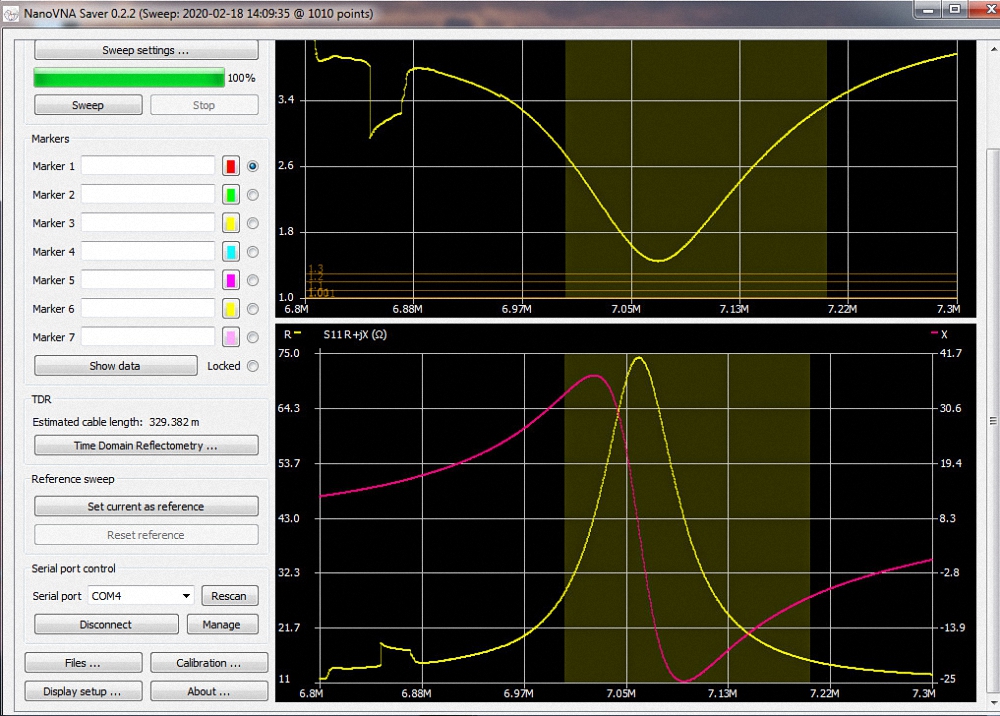This screenshot has height=716, width=1000.
Task: Click Set current as reference
Action: [146, 506]
